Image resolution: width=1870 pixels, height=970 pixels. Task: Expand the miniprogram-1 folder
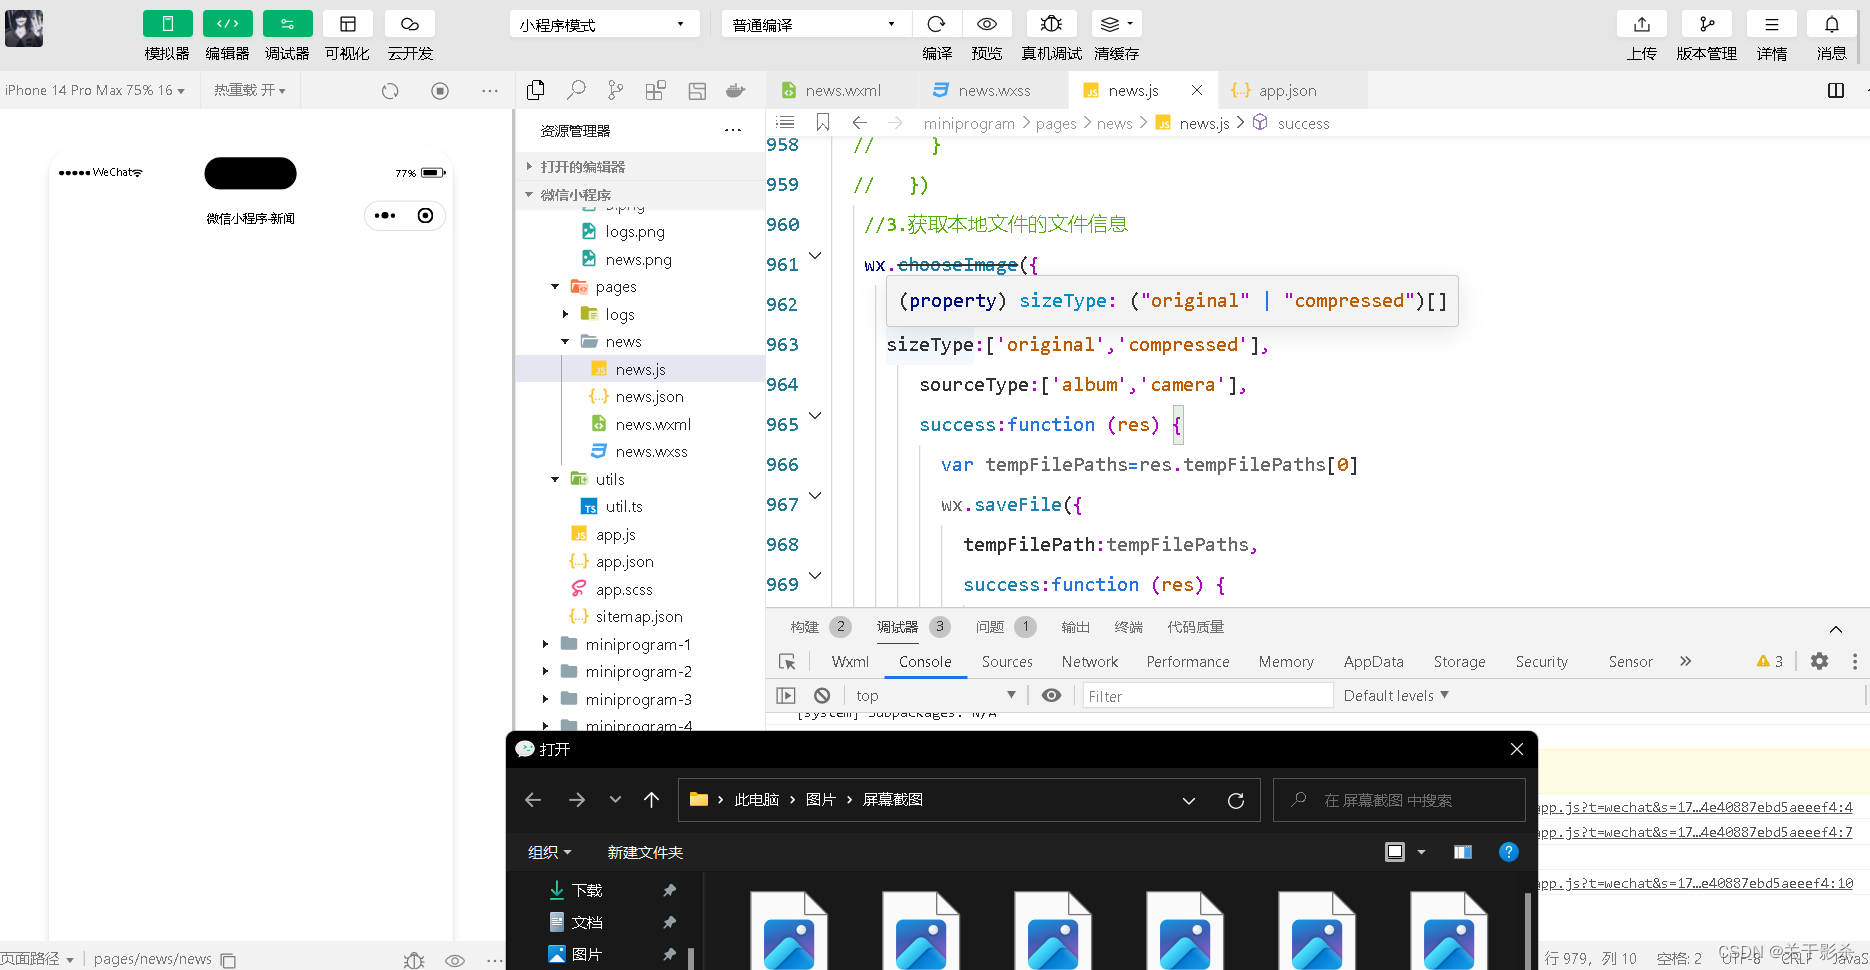pos(545,645)
